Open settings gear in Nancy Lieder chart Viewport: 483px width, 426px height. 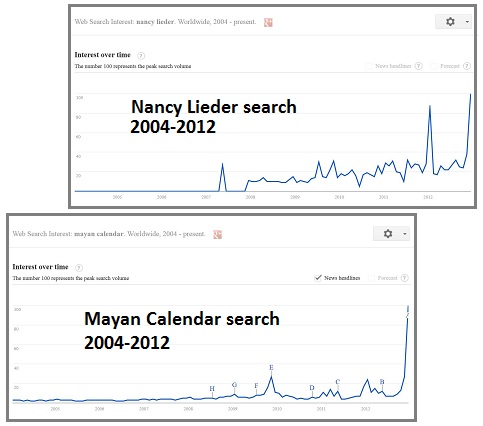click(x=450, y=22)
